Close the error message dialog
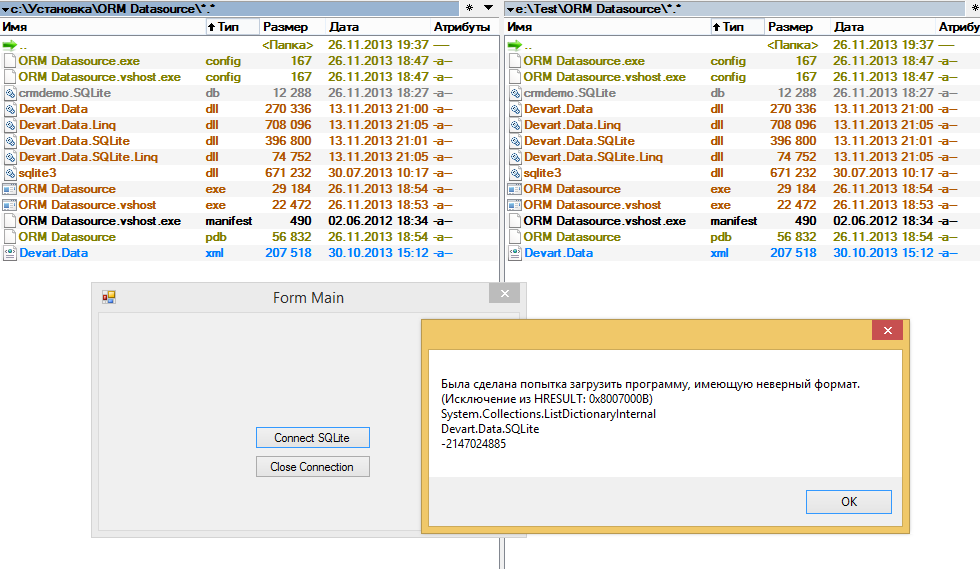980x569 pixels. pyautogui.click(x=888, y=330)
